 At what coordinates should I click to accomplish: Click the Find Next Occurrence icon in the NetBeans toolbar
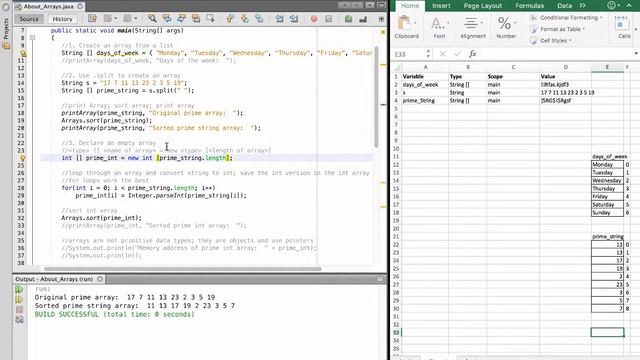coord(181,19)
